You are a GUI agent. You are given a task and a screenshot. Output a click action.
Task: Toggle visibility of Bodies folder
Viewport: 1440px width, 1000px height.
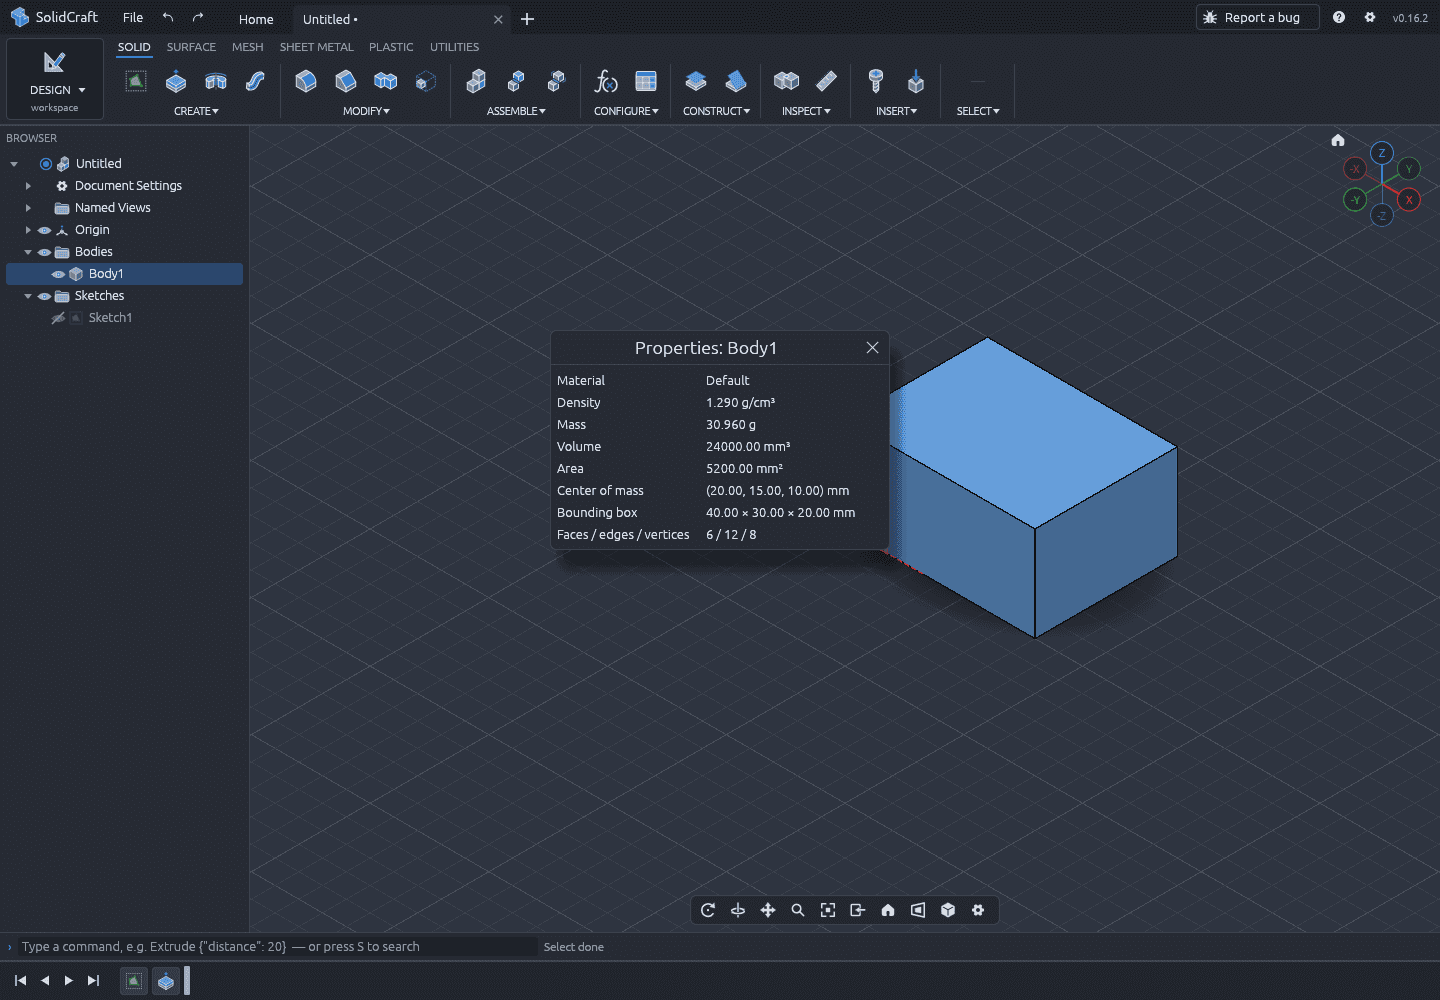(x=44, y=252)
